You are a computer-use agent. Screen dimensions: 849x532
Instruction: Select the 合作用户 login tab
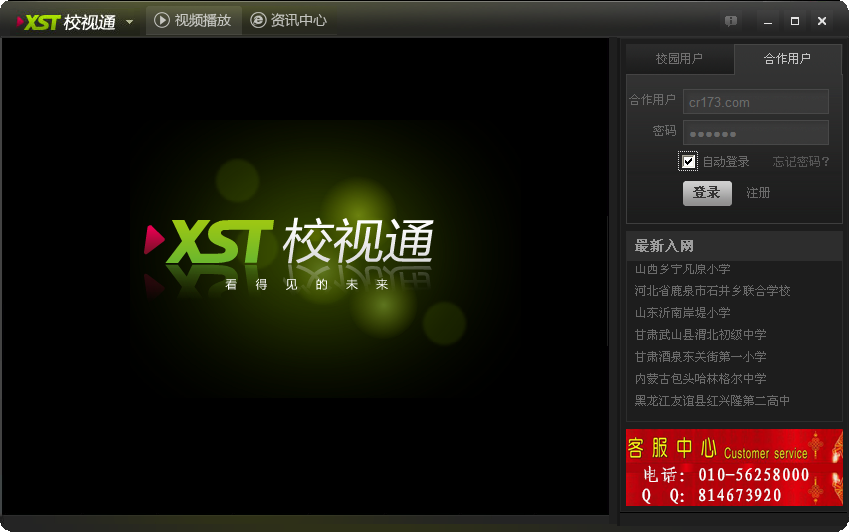tap(788, 58)
